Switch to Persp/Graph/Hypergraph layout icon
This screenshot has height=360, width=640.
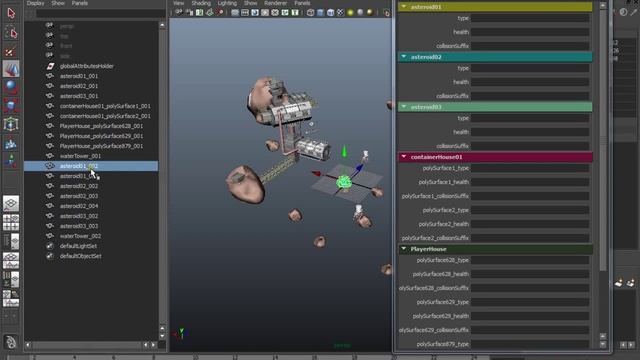[x=11, y=299]
